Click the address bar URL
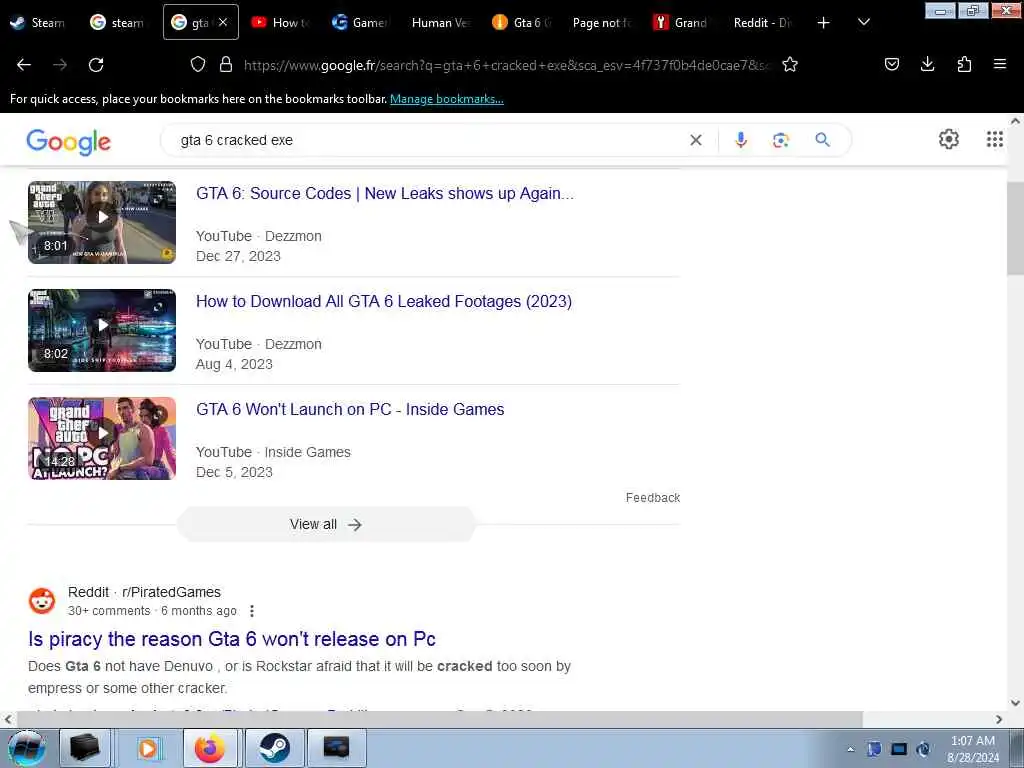1024x768 pixels. (x=506, y=65)
